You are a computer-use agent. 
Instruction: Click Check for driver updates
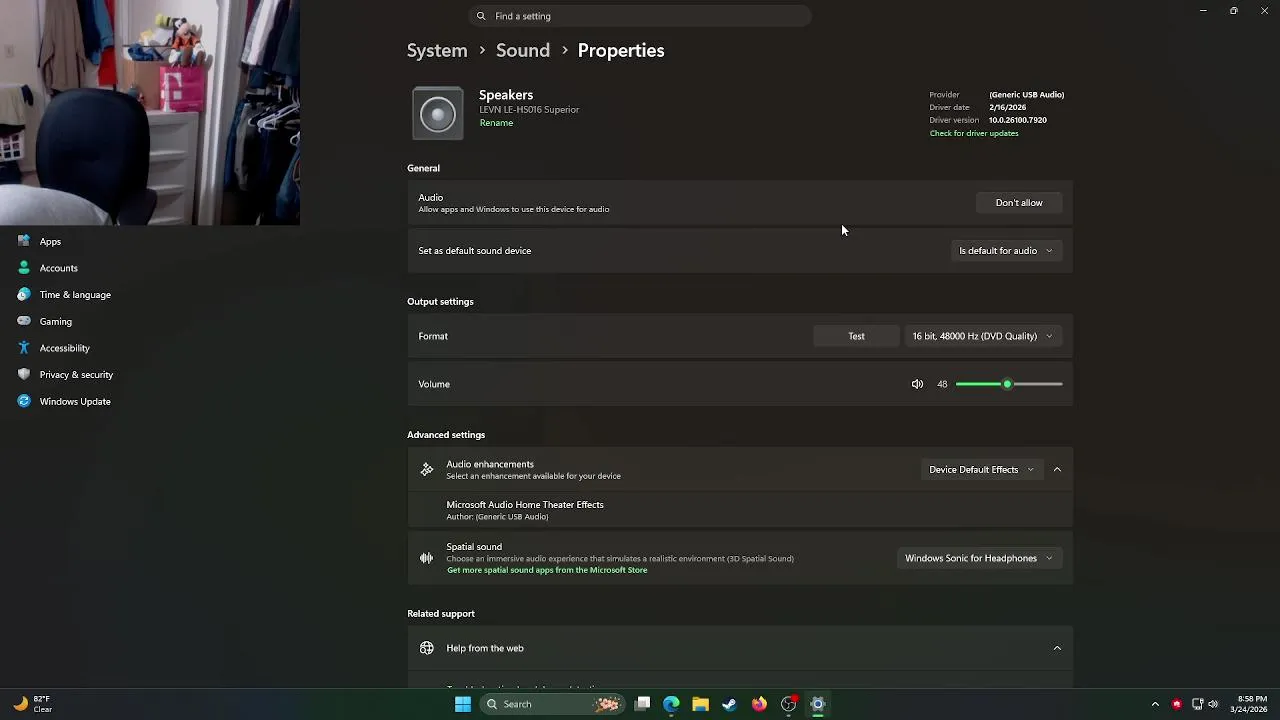pyautogui.click(x=974, y=133)
